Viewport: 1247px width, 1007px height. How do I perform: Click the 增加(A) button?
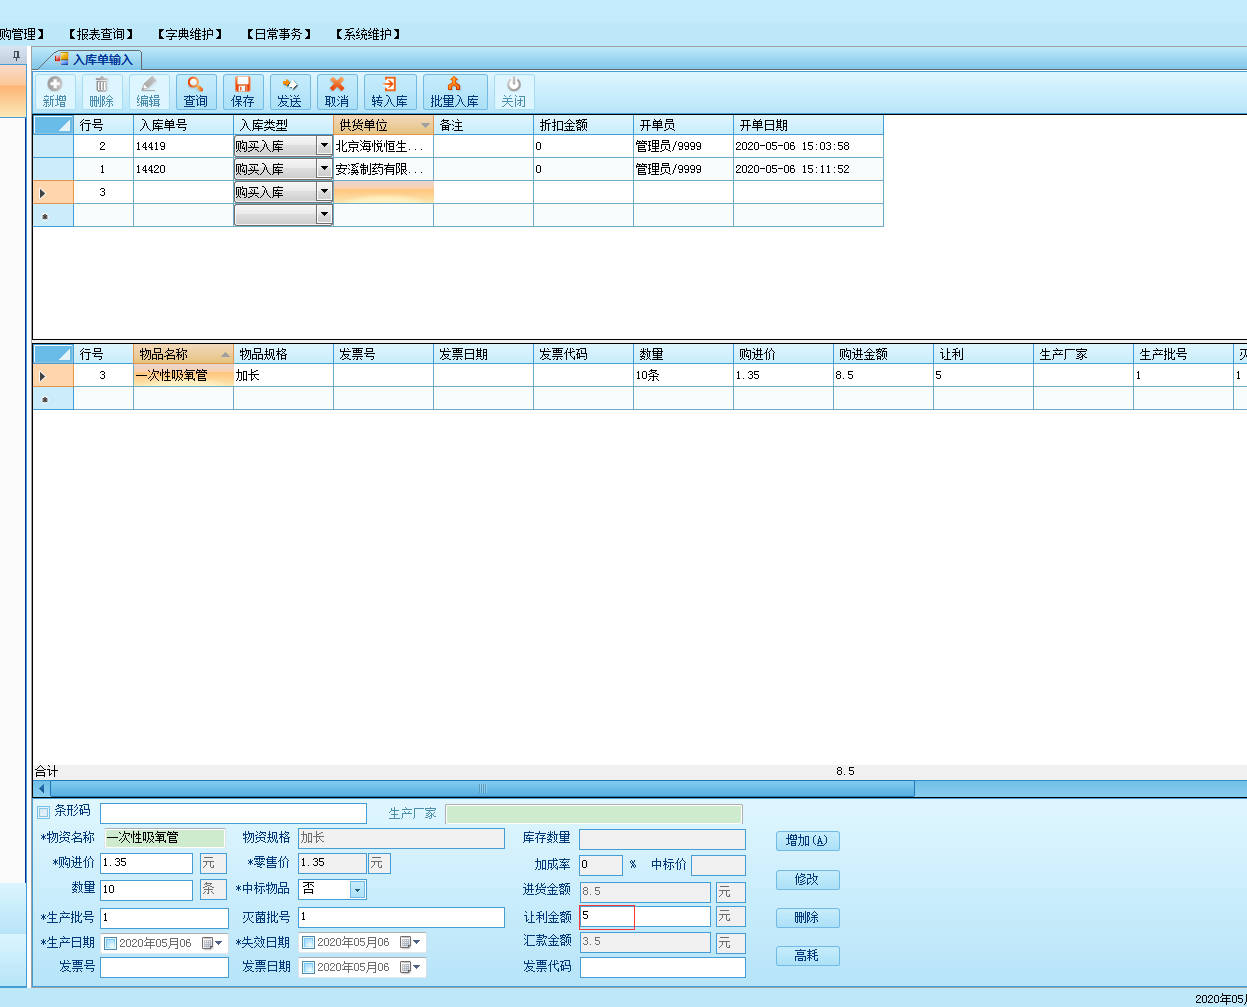(807, 841)
